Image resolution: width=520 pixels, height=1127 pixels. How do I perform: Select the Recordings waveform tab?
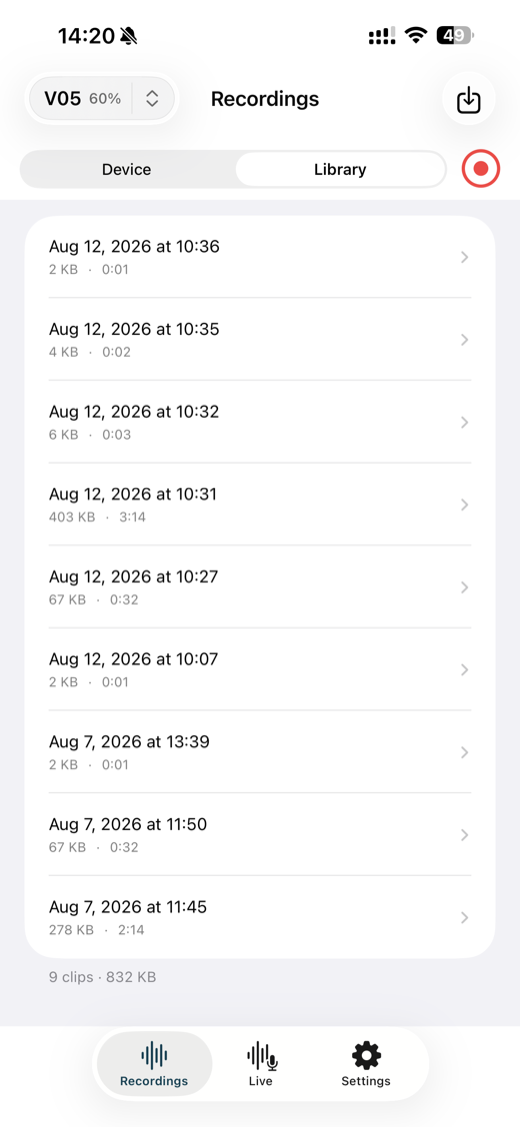point(154,1064)
